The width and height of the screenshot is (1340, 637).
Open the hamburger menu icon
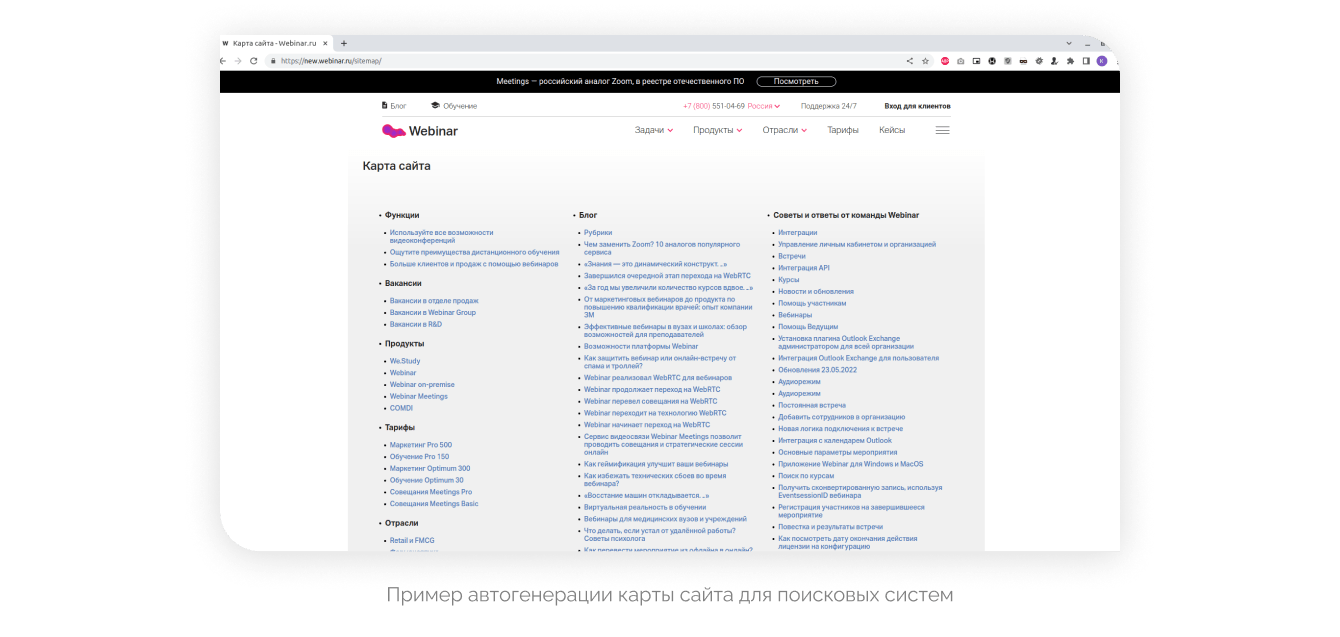coord(942,130)
